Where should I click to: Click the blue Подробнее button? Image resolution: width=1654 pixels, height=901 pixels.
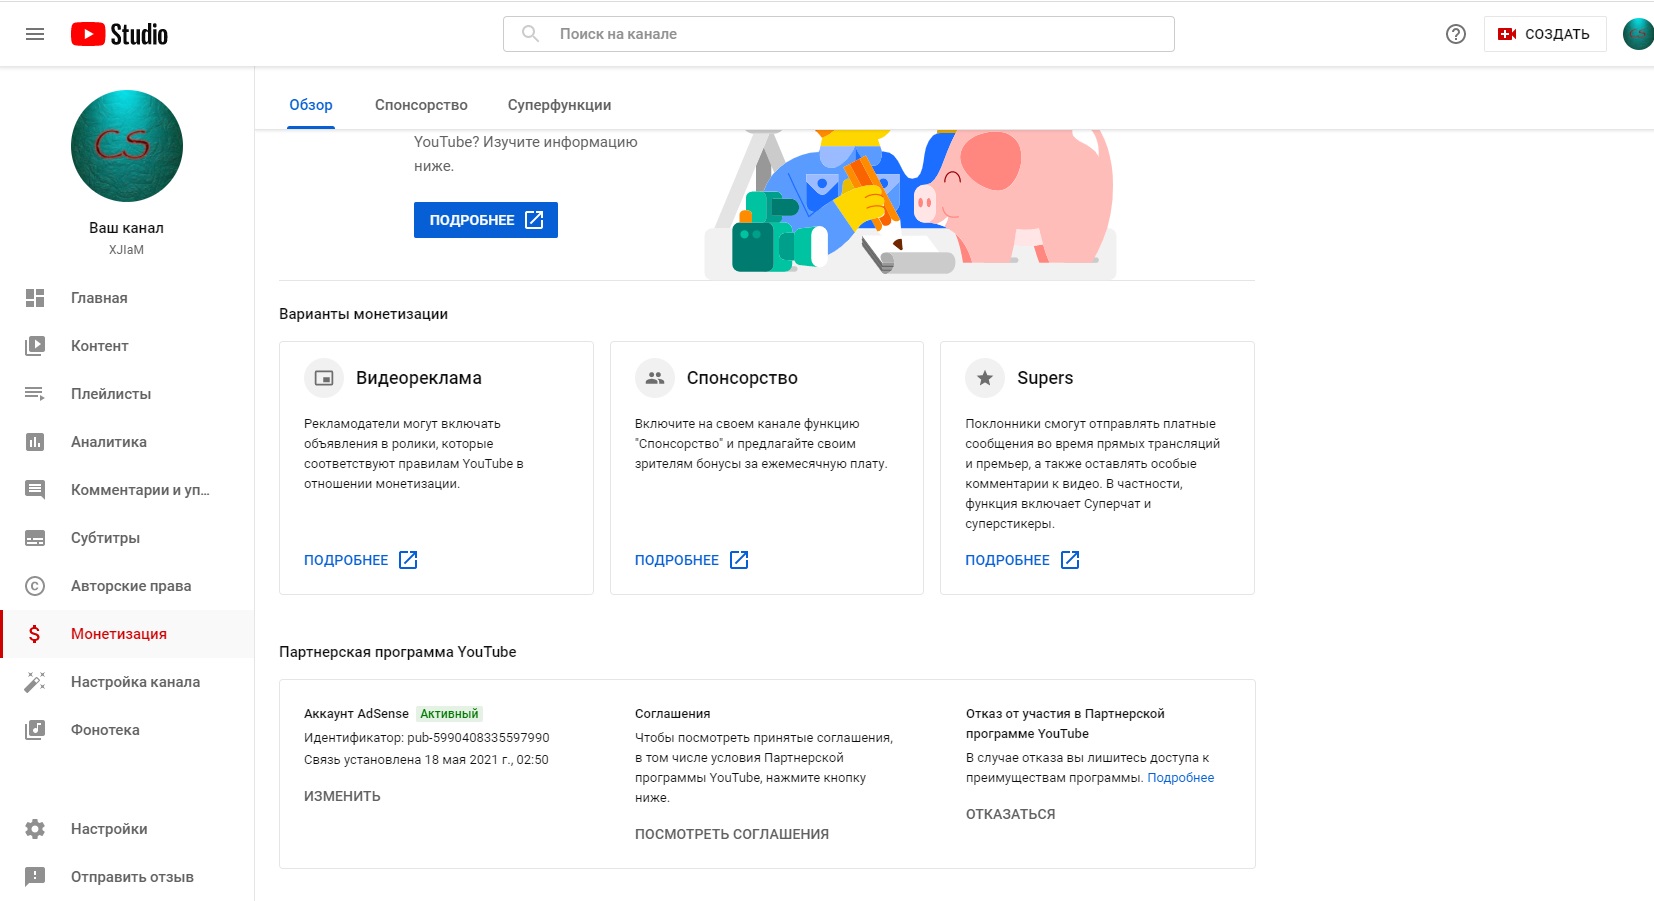(x=486, y=220)
